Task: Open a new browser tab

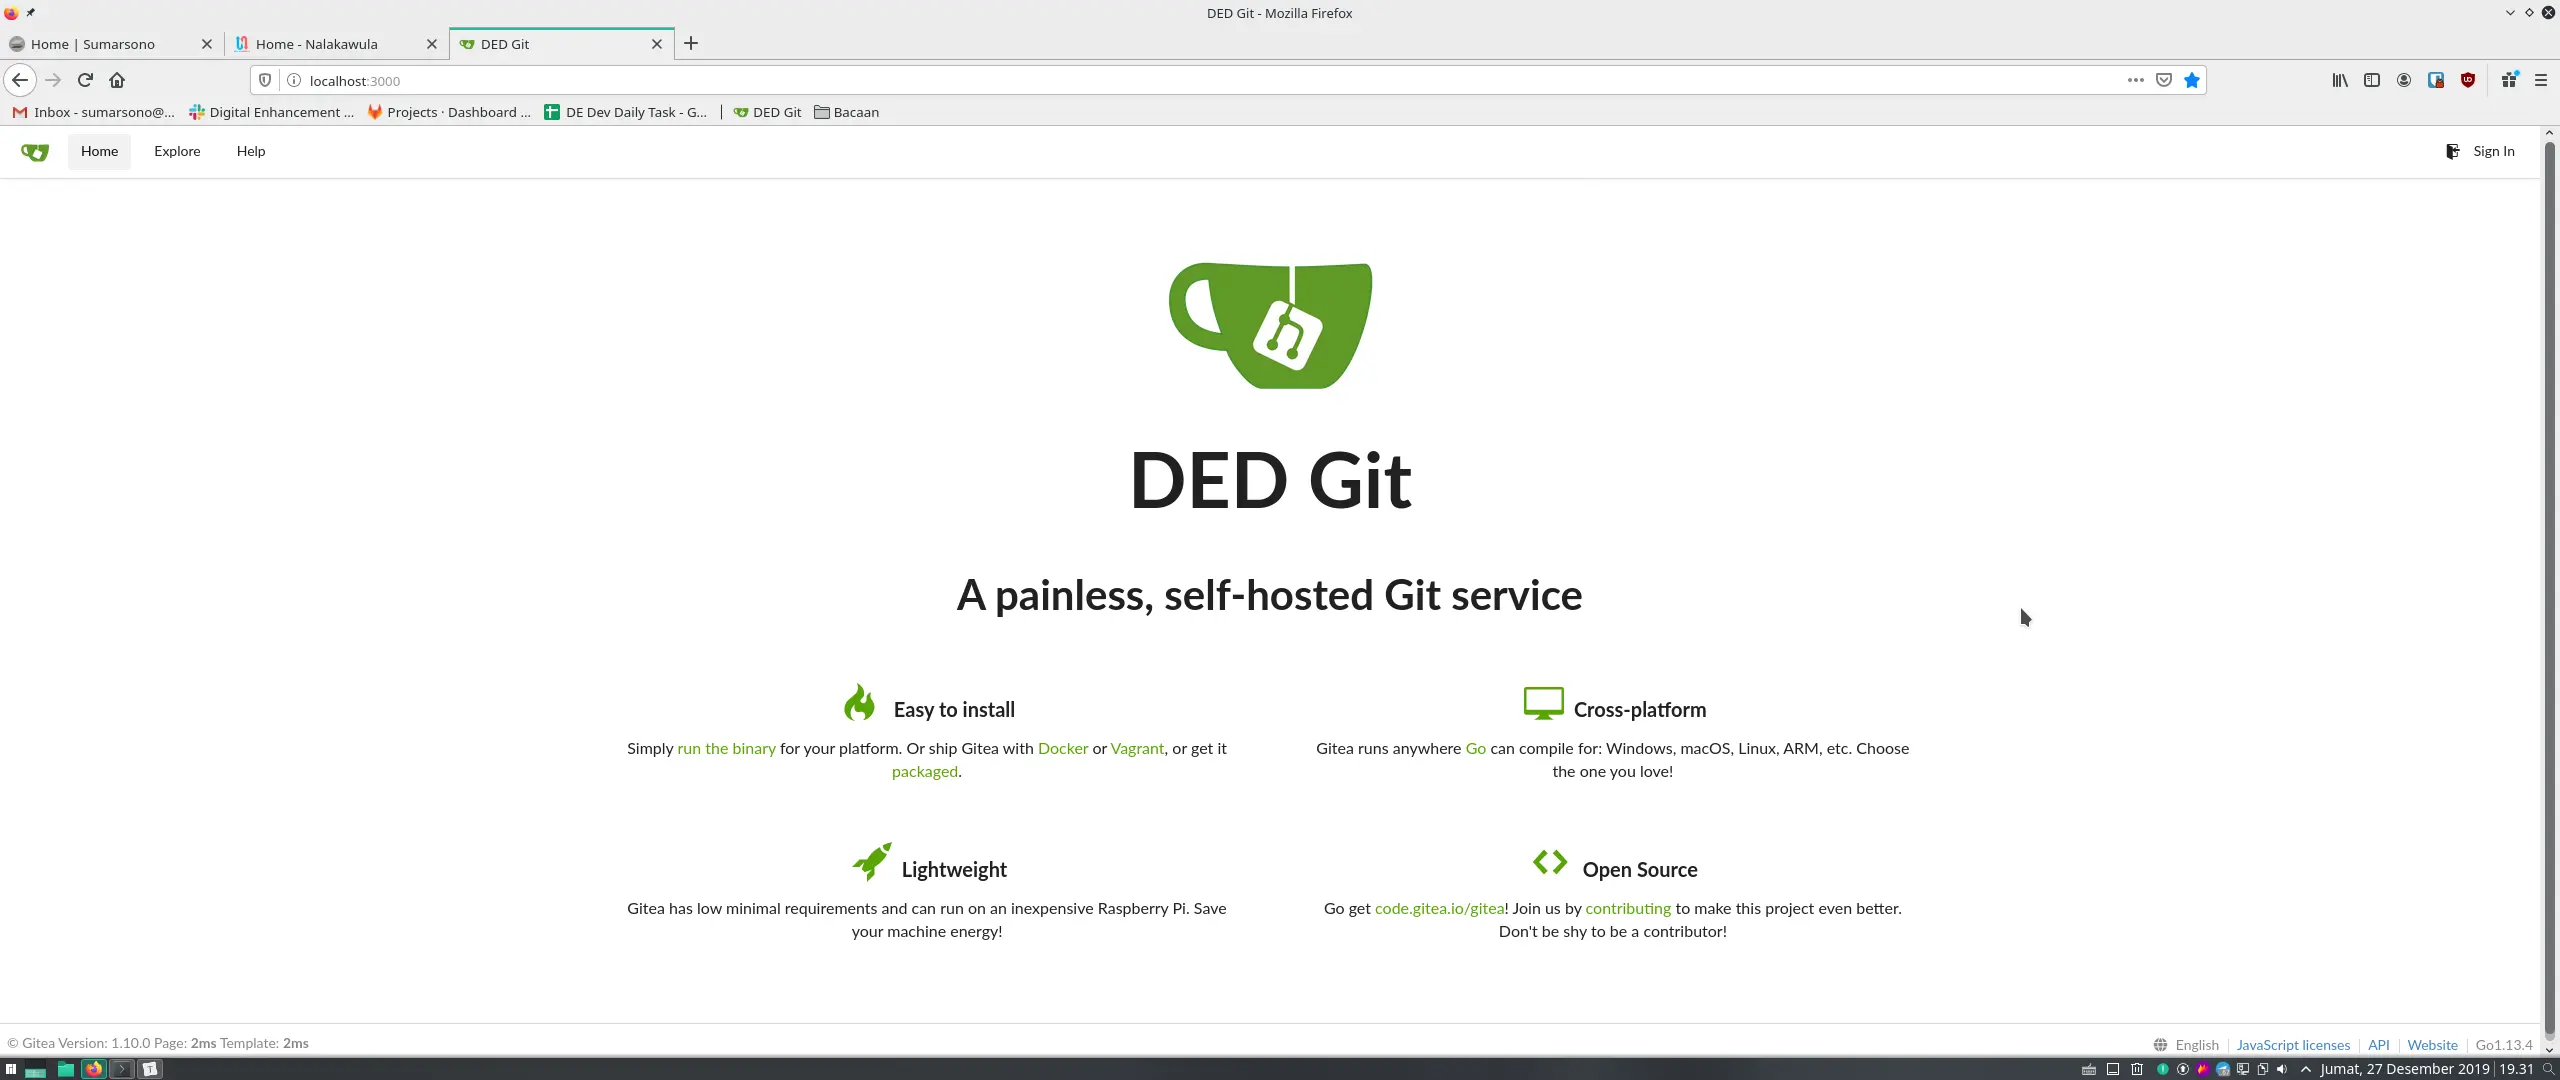Action: (691, 43)
